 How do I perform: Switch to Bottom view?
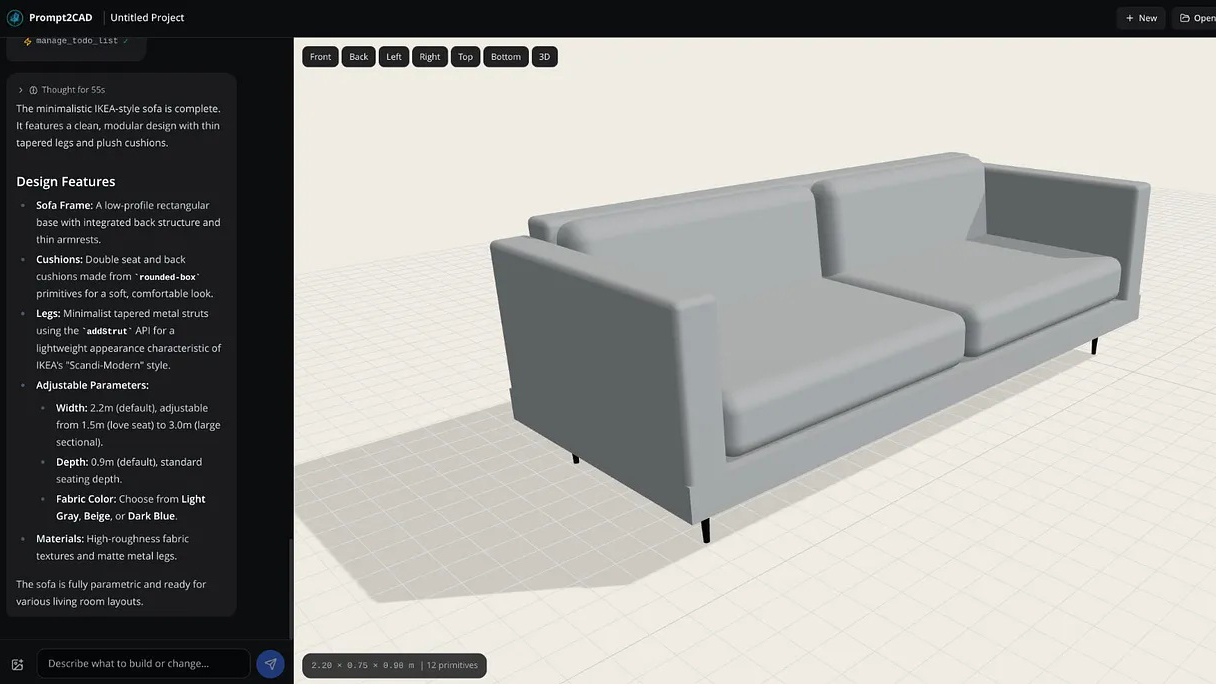coord(506,57)
